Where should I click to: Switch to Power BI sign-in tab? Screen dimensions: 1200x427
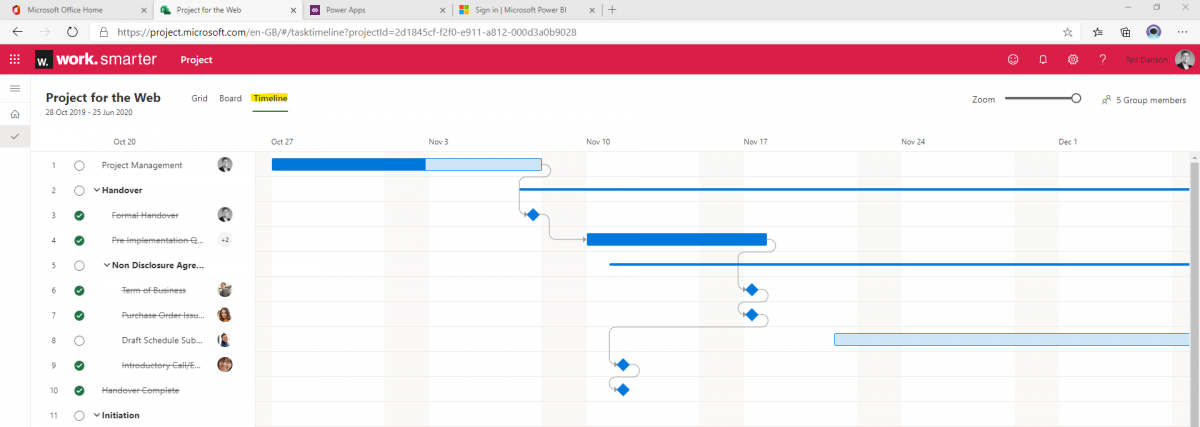pos(526,9)
